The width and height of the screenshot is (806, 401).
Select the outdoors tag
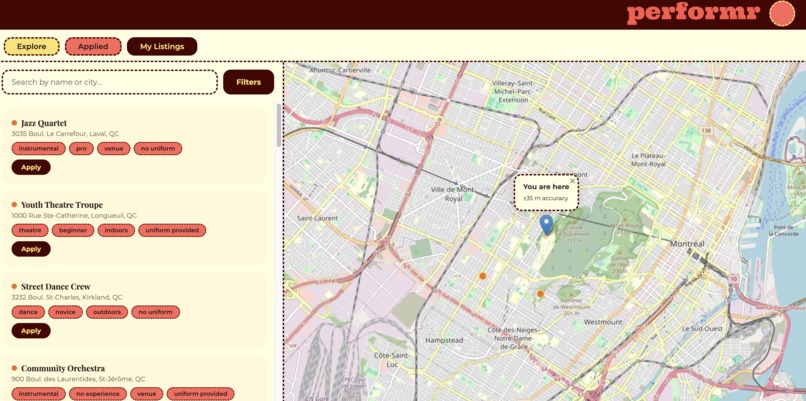[107, 312]
